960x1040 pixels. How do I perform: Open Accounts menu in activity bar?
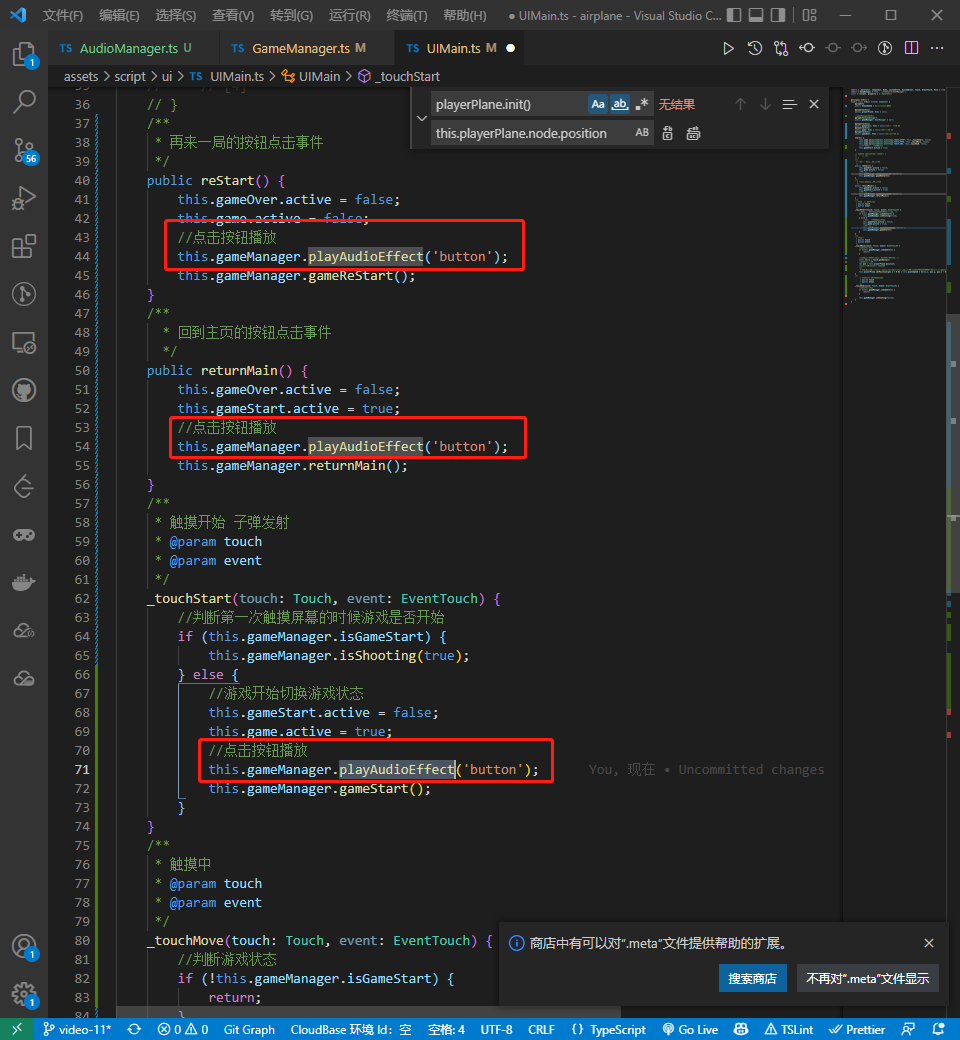(x=24, y=947)
